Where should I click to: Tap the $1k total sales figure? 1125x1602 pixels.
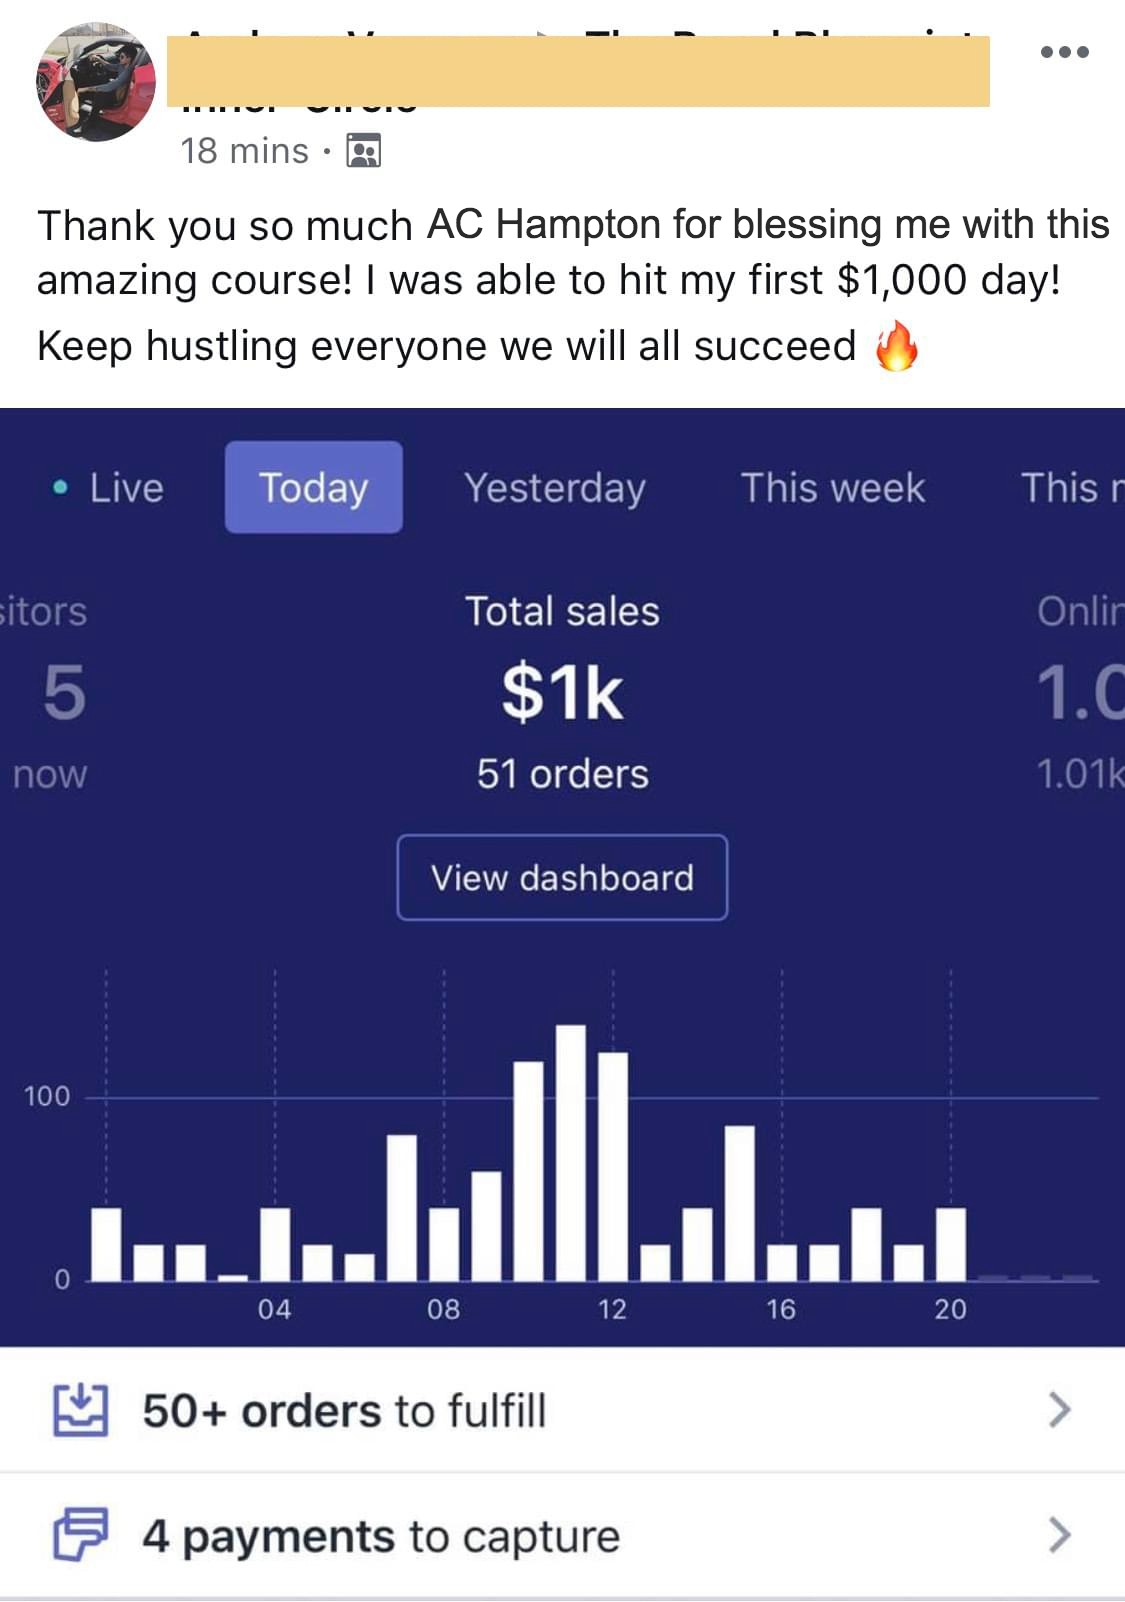click(x=562, y=692)
